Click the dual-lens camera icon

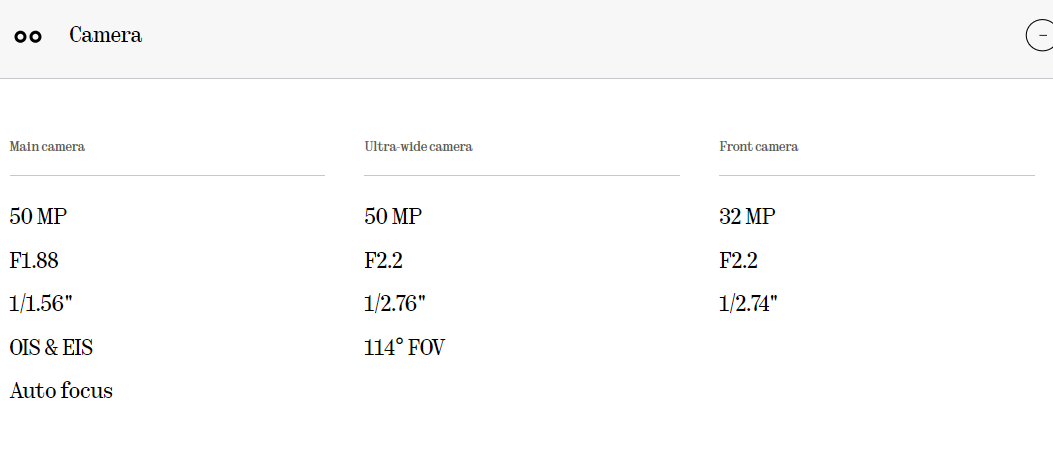point(28,37)
